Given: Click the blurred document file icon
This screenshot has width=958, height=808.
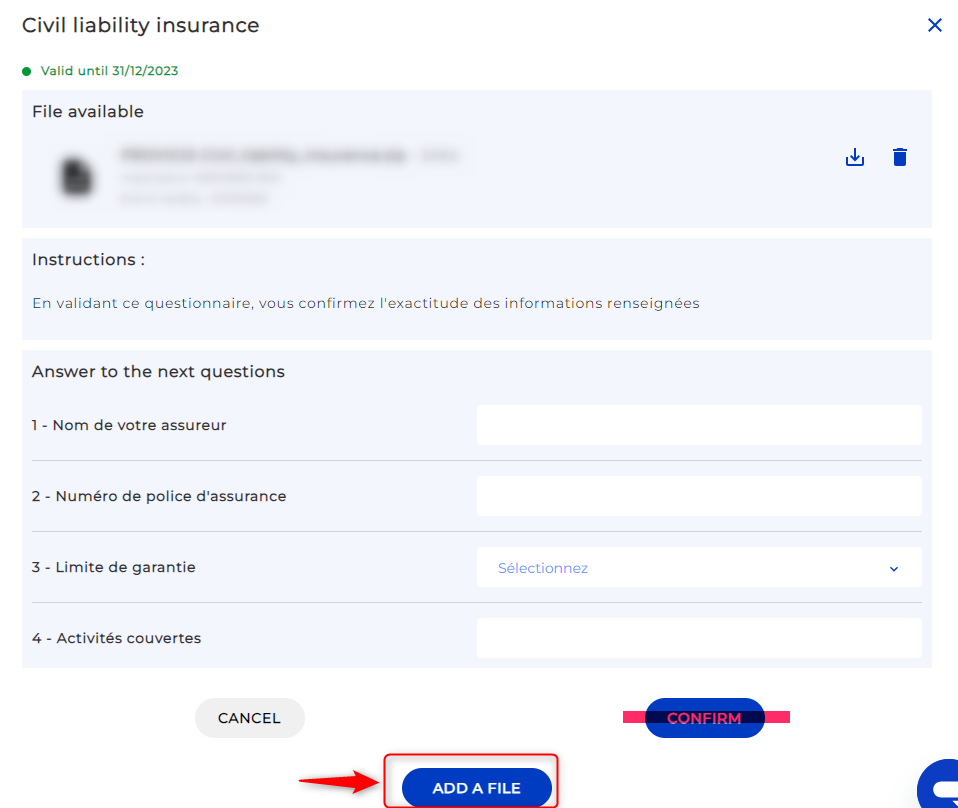Looking at the screenshot, I should click(77, 177).
